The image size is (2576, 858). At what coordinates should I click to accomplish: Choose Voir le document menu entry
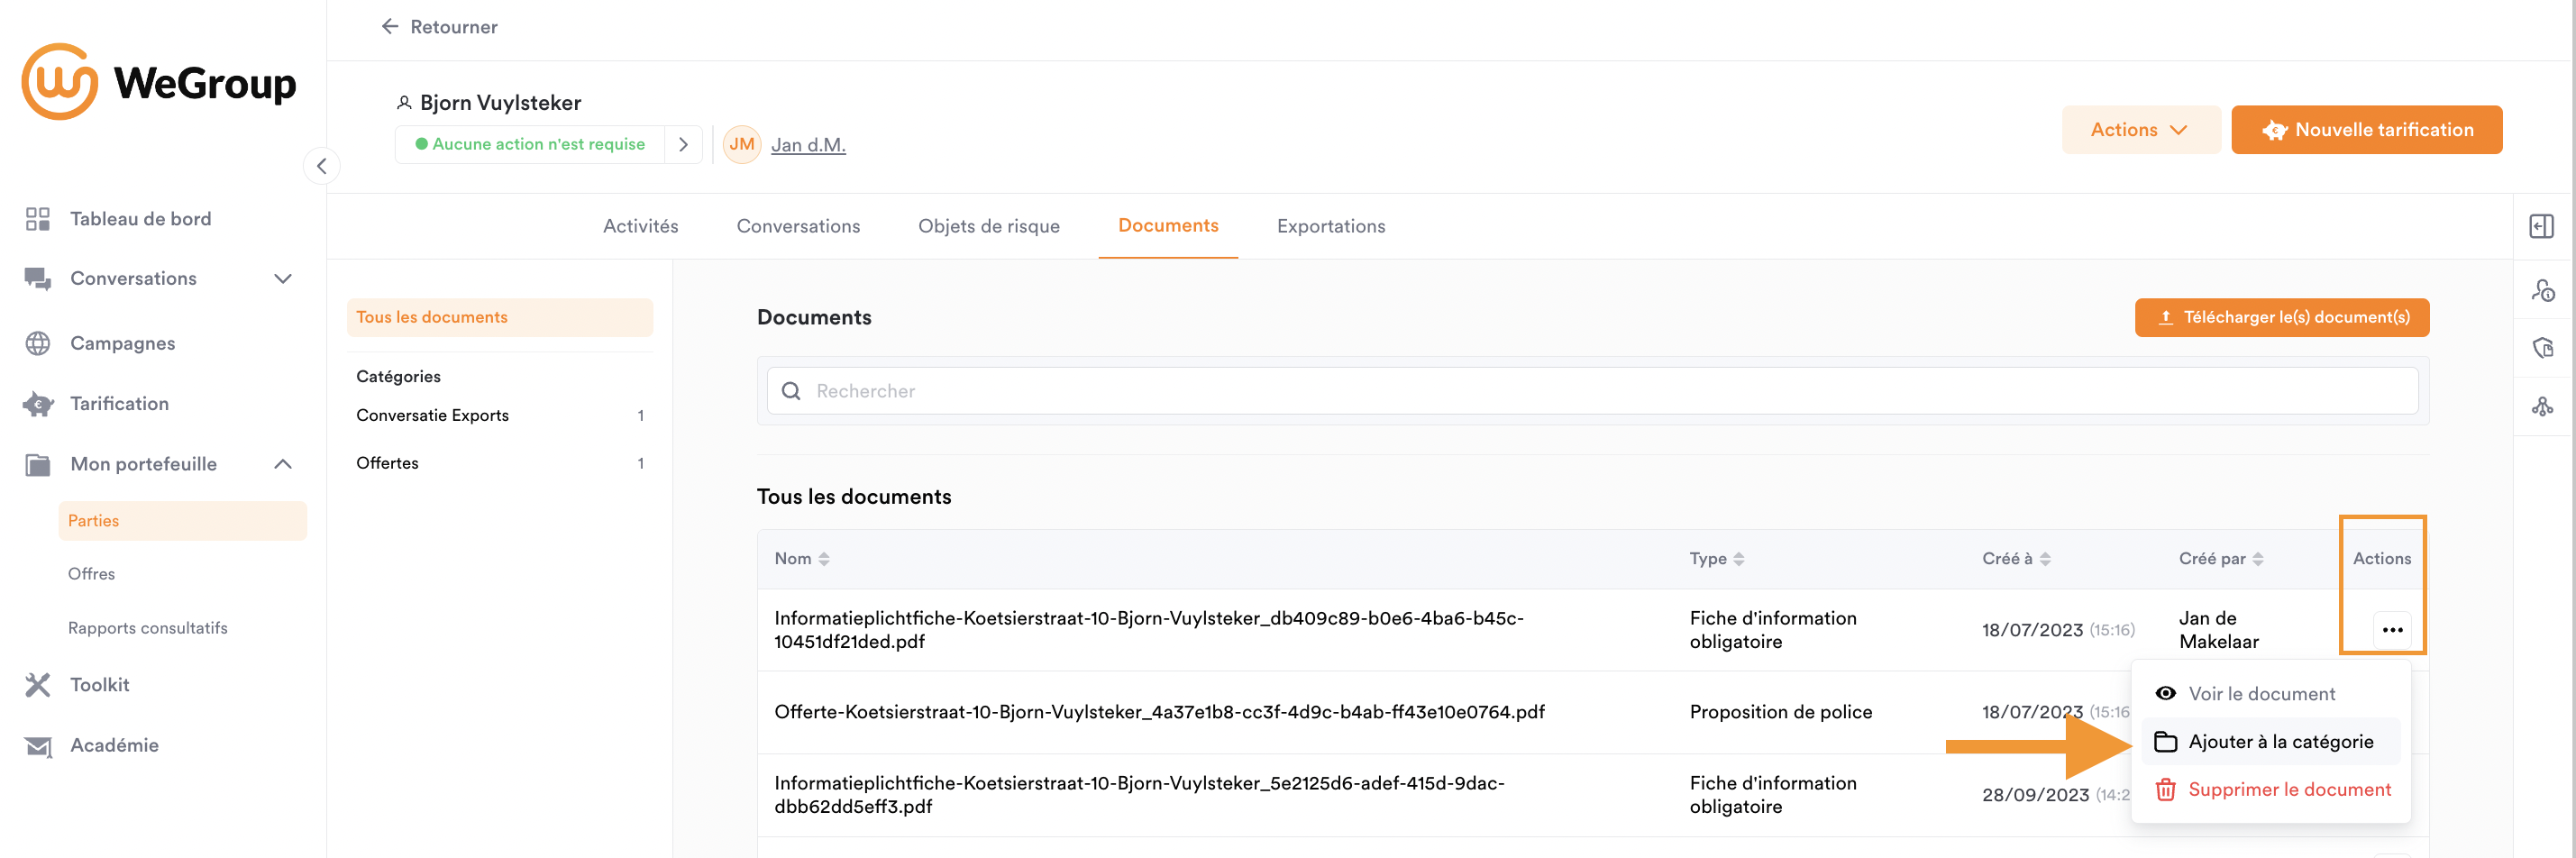coord(2270,693)
